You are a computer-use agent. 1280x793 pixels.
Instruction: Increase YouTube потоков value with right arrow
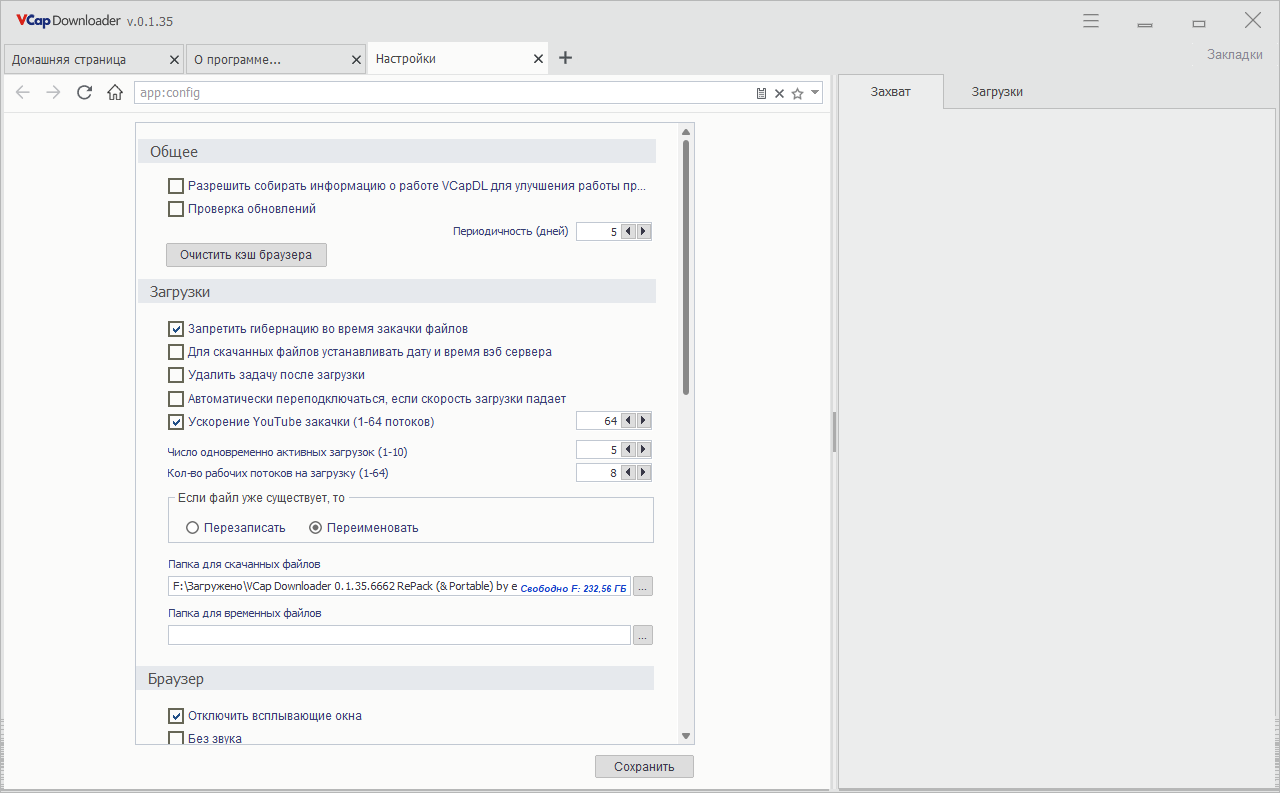644,421
